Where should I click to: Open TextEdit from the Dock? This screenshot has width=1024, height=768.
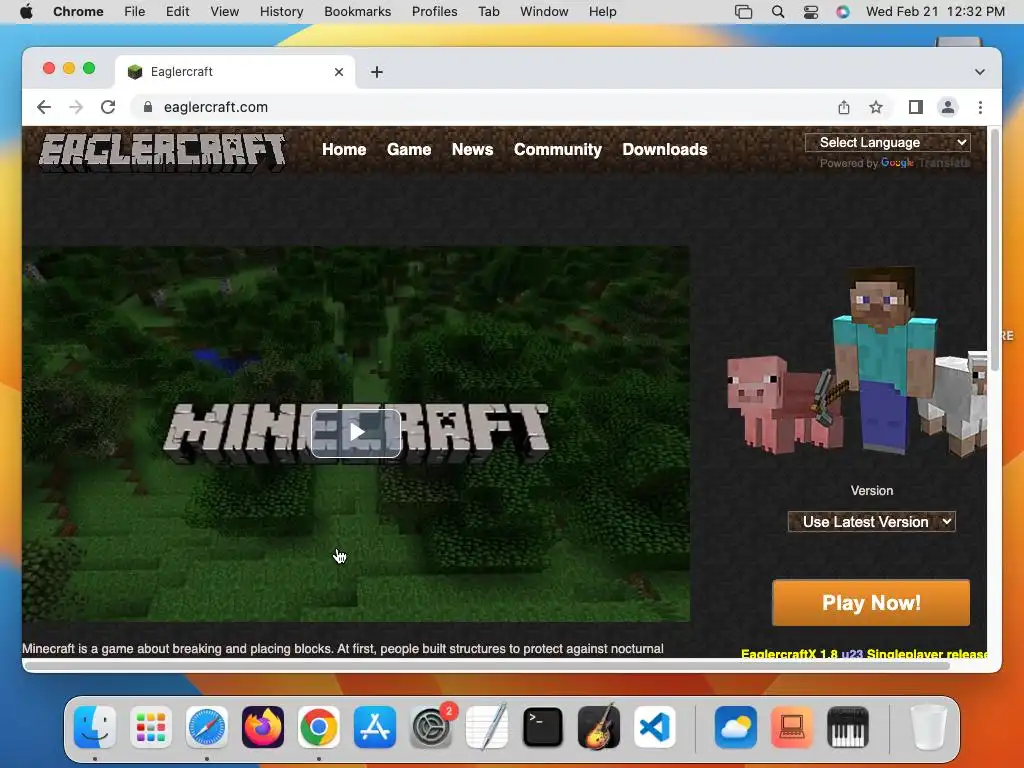pyautogui.click(x=487, y=727)
